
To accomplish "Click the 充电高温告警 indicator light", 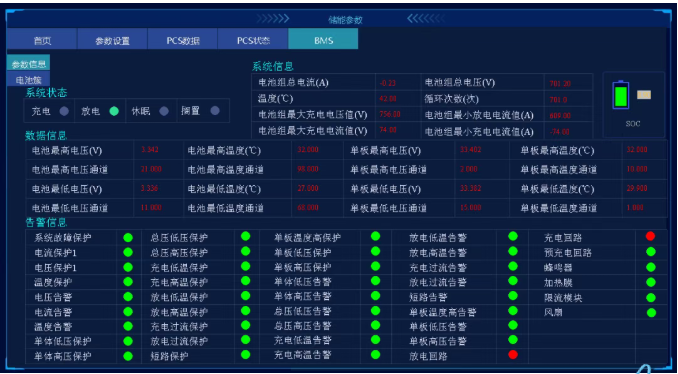I will click(375, 355).
